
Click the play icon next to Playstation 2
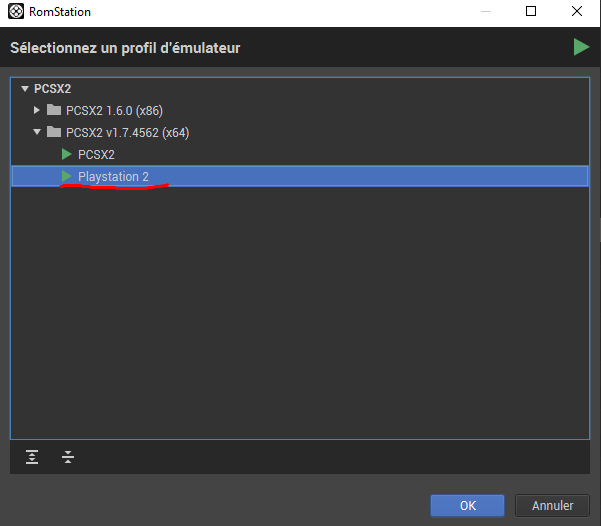pos(67,176)
